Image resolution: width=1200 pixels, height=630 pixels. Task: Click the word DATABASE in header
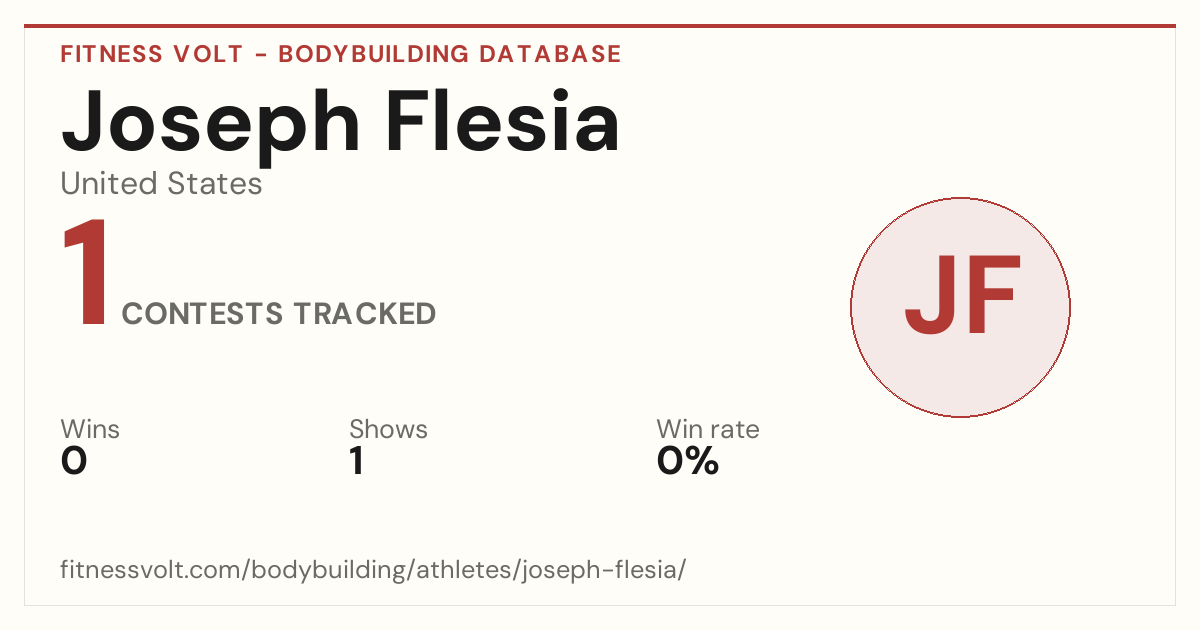550,54
